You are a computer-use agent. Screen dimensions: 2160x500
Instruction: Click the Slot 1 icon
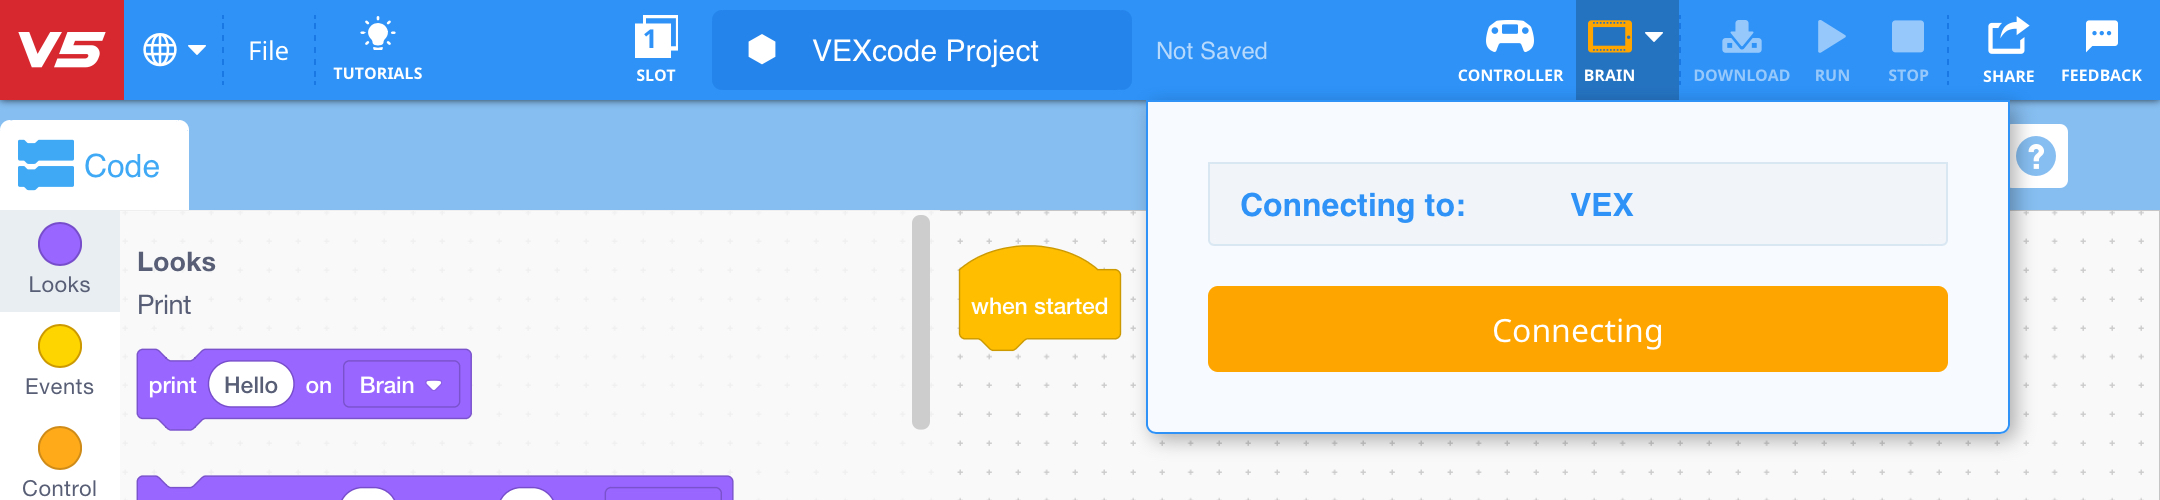(655, 40)
